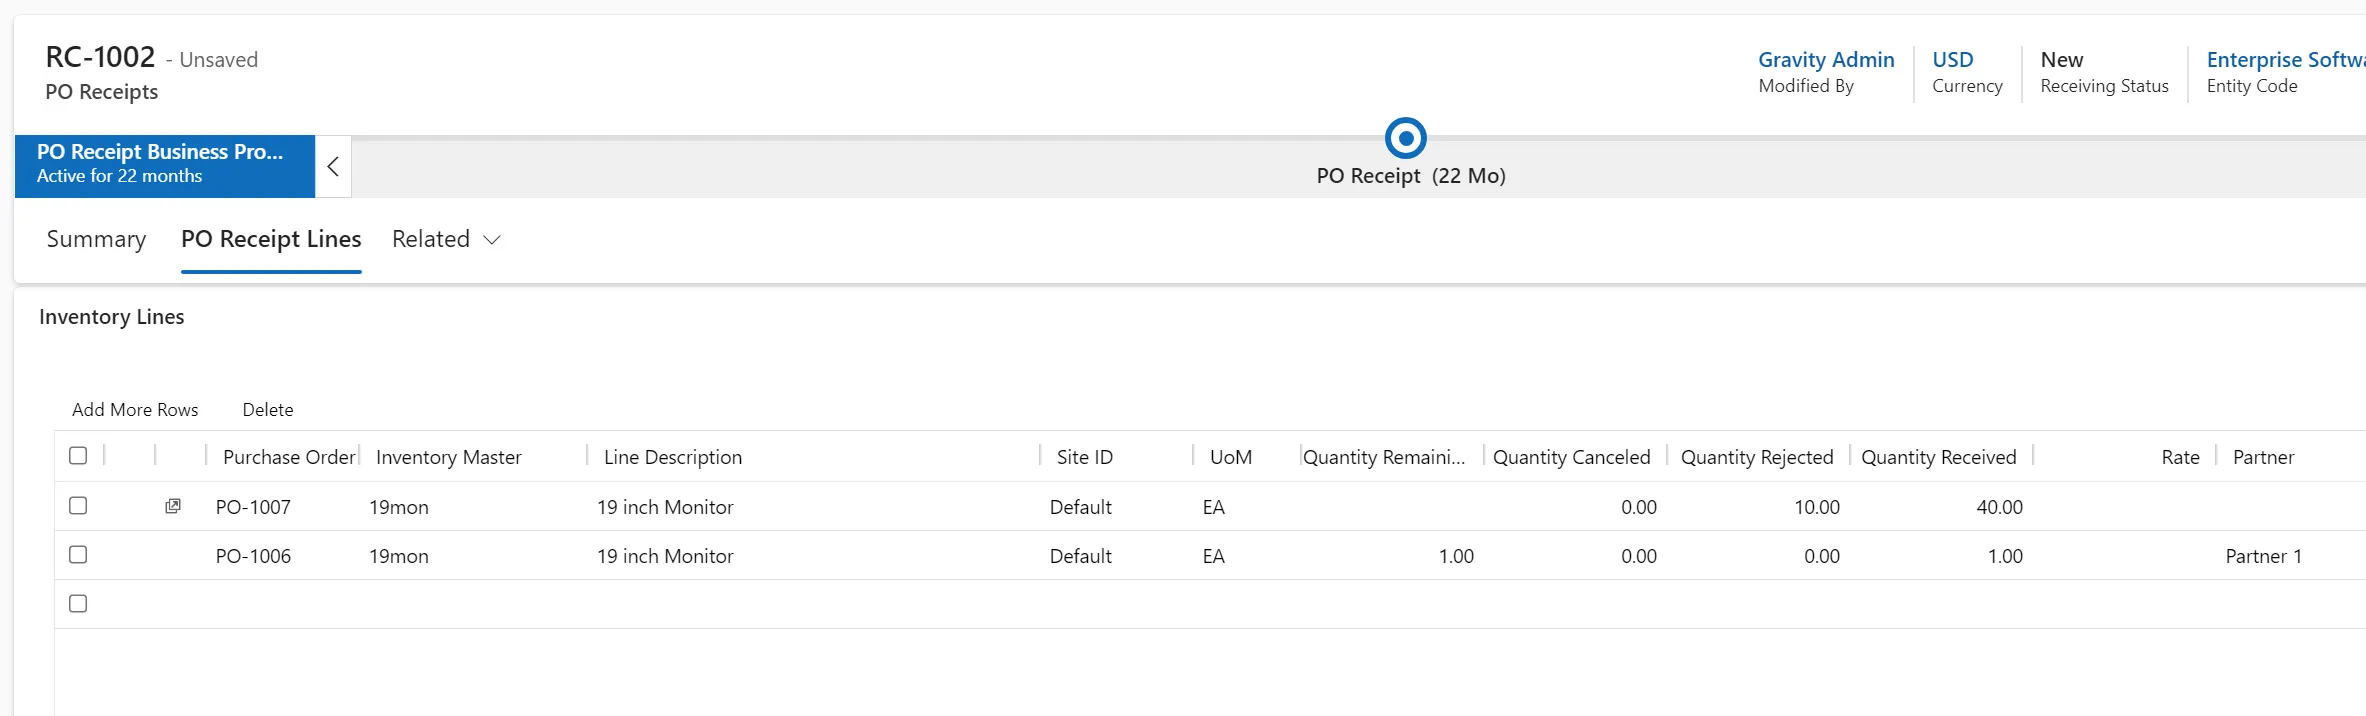Viewport: 2366px width, 716px height.
Task: Open the USD currency link
Action: point(1953,60)
